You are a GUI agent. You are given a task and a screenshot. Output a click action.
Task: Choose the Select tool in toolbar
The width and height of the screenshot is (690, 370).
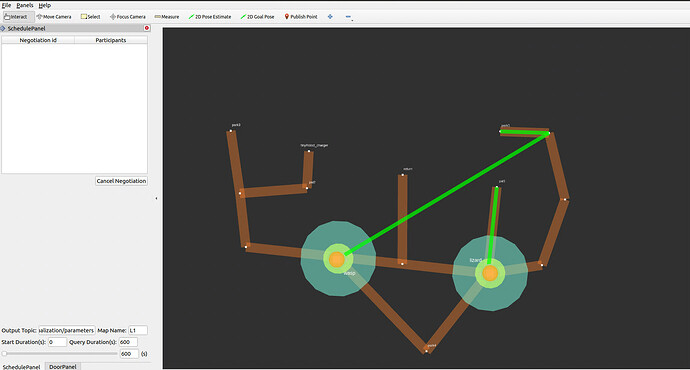coord(91,17)
